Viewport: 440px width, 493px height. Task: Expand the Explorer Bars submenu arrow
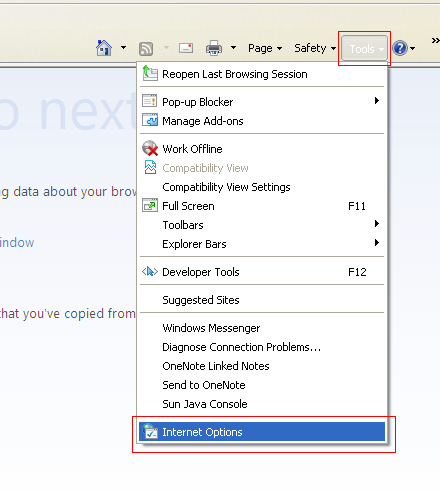click(x=377, y=242)
